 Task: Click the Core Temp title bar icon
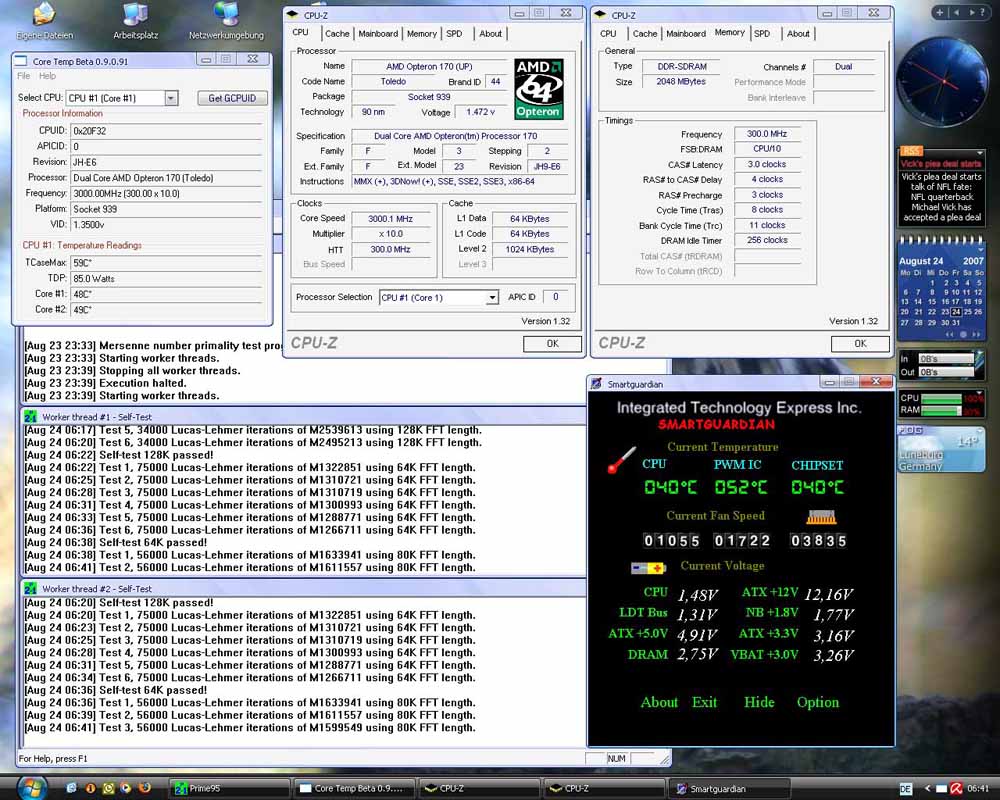(x=21, y=61)
